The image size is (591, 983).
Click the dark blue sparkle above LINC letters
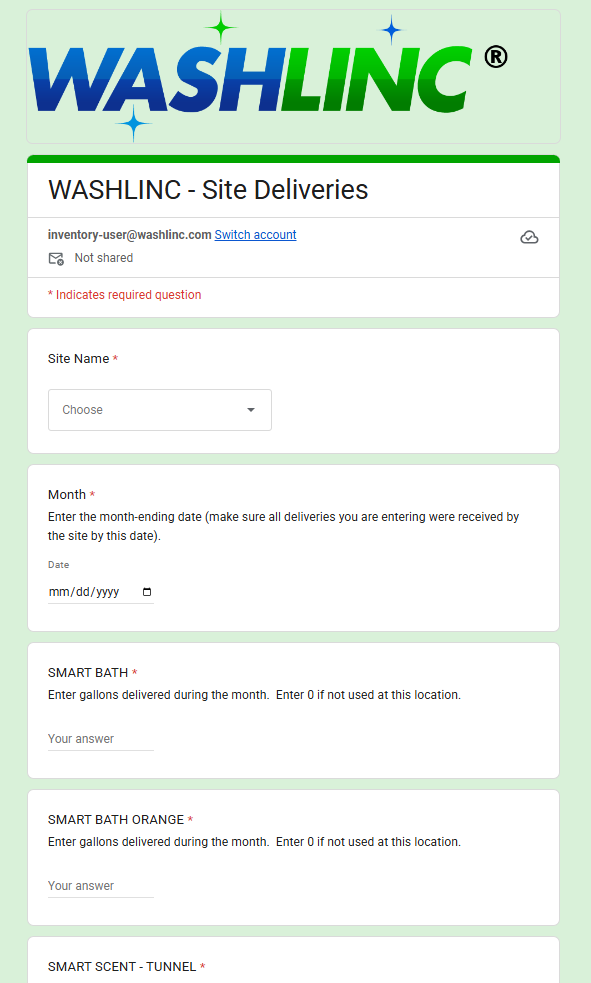click(392, 29)
